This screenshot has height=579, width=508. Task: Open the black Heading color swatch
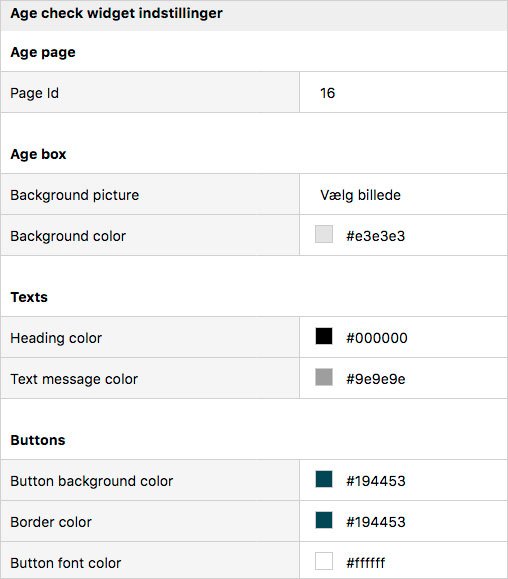324,336
